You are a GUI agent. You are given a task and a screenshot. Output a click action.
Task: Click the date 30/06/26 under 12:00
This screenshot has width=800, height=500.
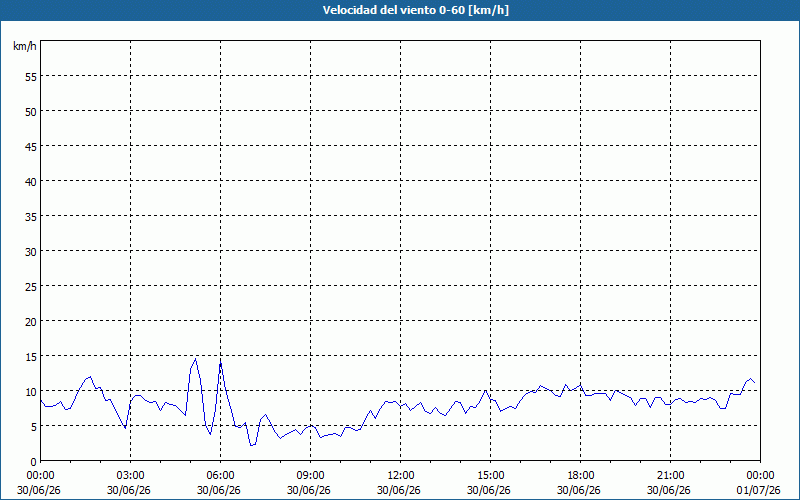click(x=398, y=490)
